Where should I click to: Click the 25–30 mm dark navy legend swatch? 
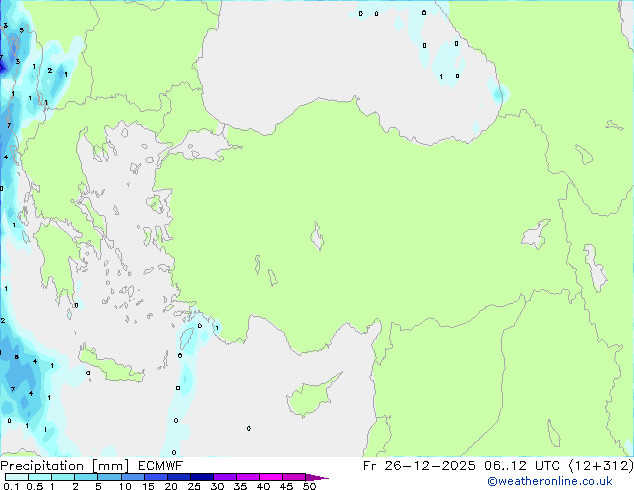pos(202,477)
